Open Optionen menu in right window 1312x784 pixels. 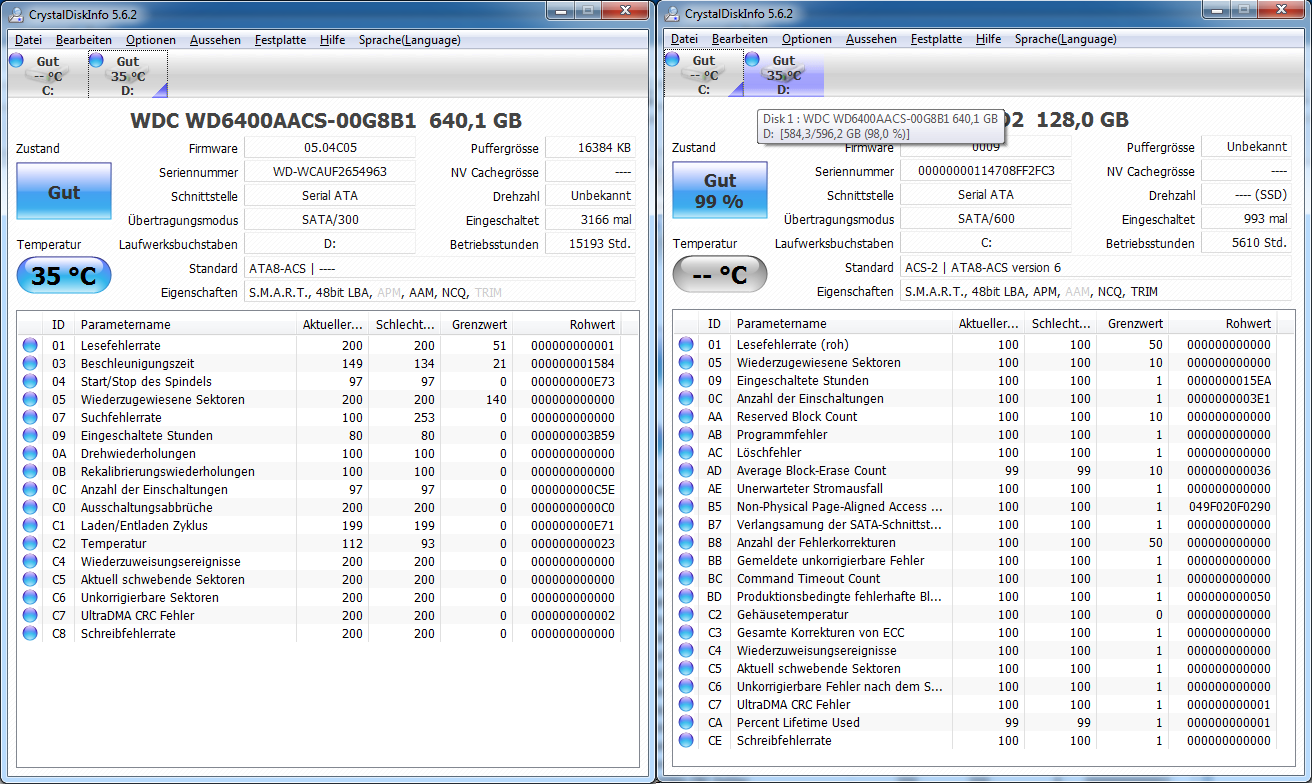tap(807, 40)
